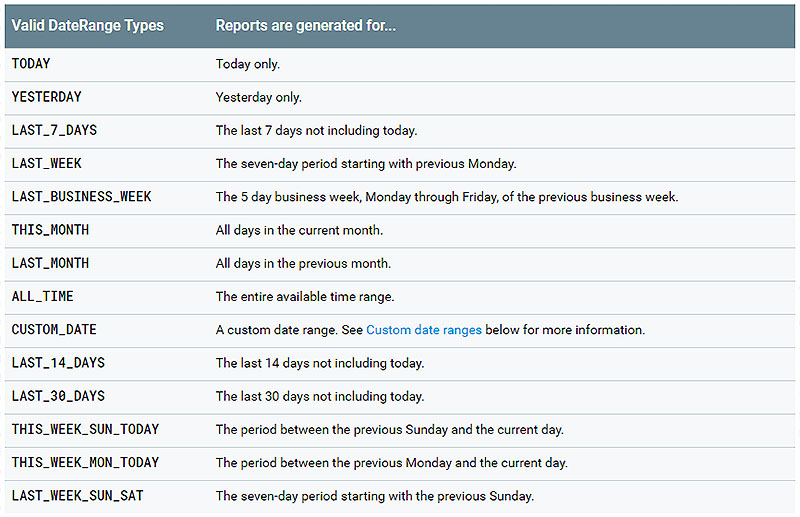Screen dimensions: 800x517
Task: Click the THIS_WEEK_MON_TODAY code entry
Action: click(85, 463)
